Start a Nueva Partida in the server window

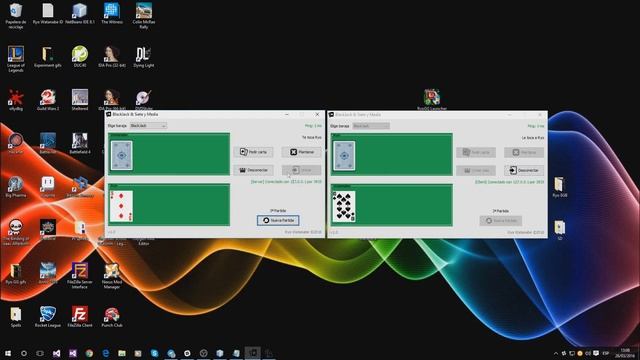click(x=278, y=220)
